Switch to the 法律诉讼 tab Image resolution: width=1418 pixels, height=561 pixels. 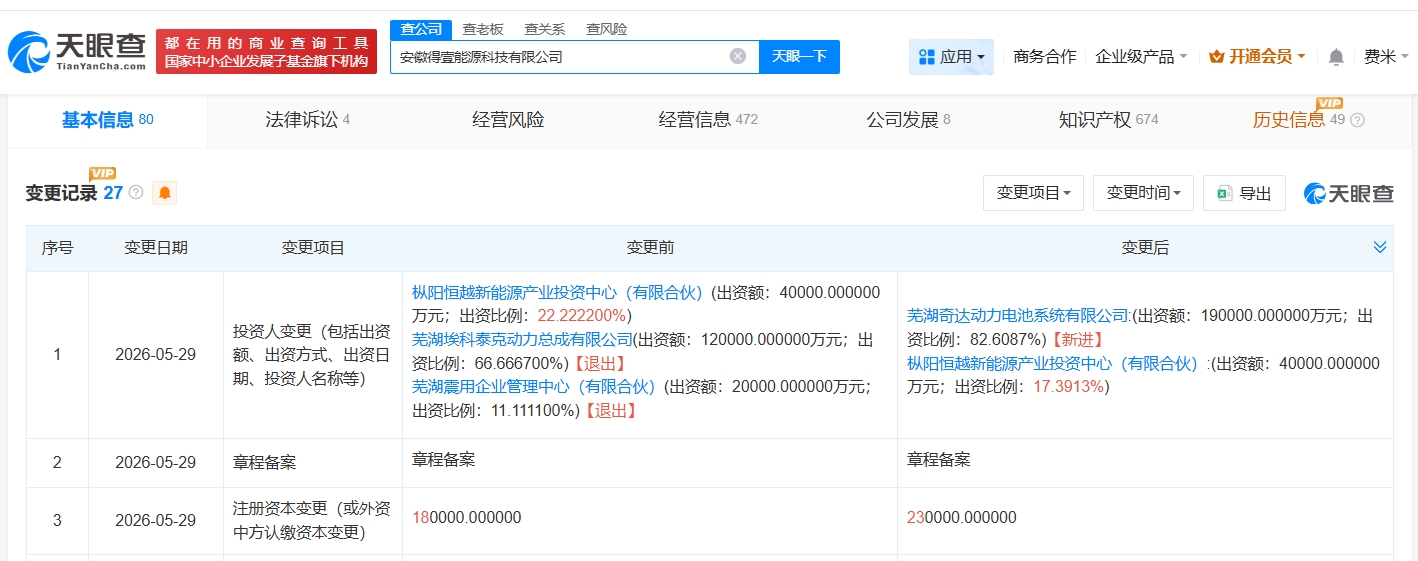pyautogui.click(x=307, y=120)
